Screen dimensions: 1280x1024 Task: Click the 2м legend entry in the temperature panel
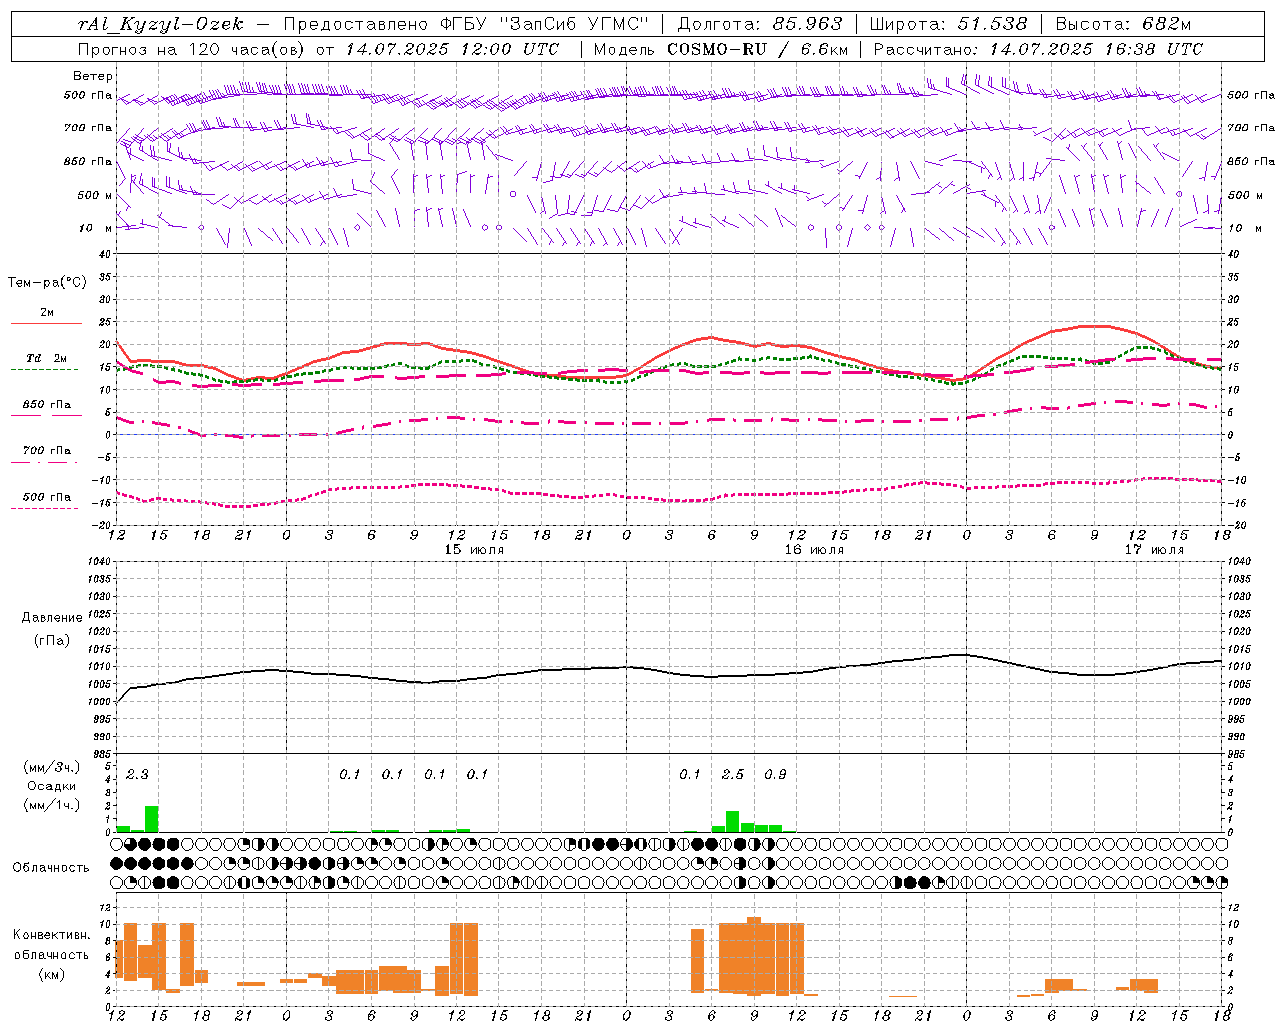[x=47, y=313]
